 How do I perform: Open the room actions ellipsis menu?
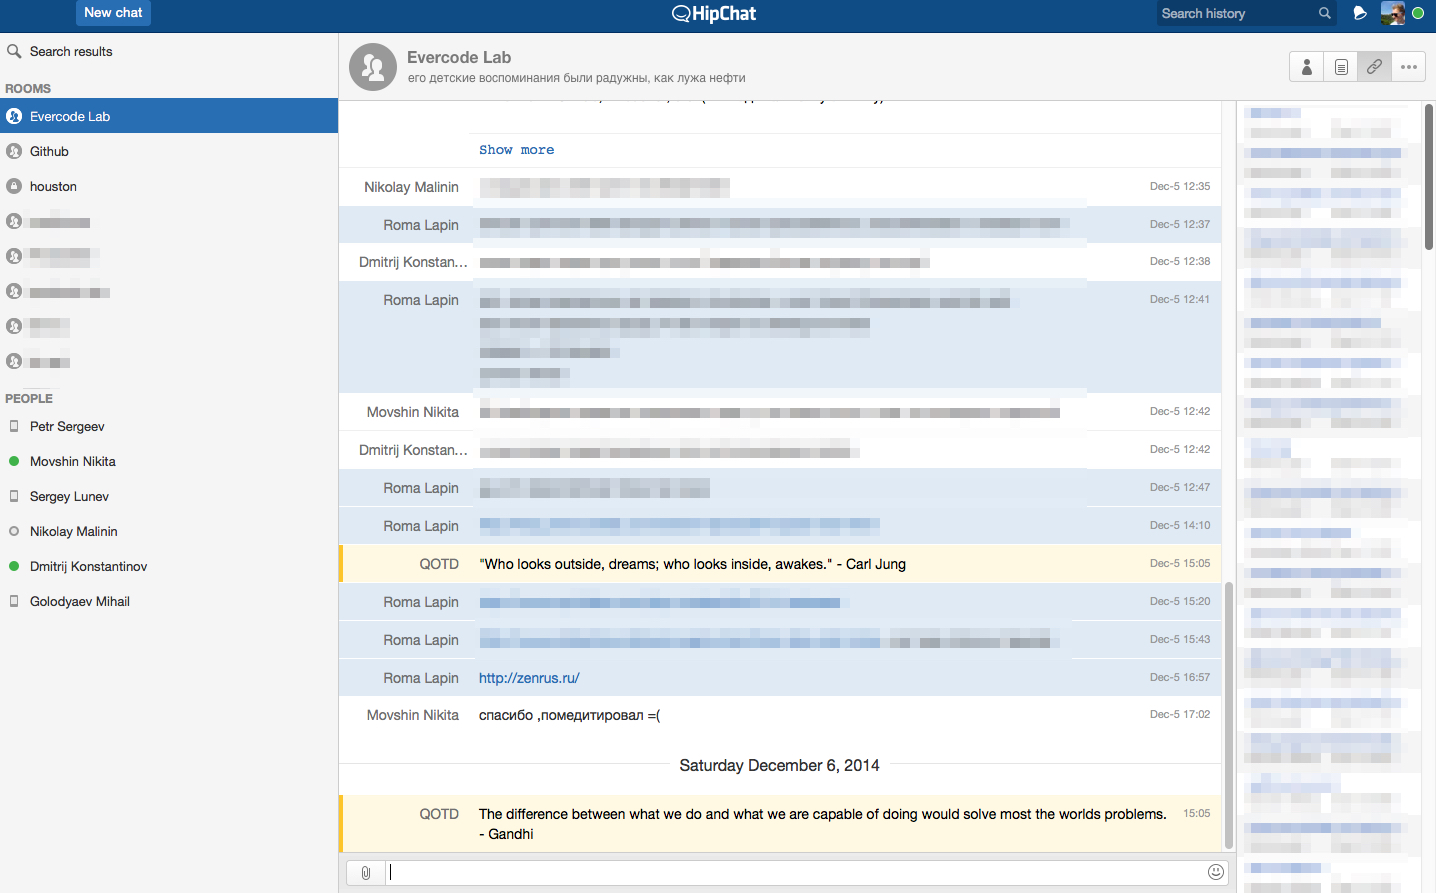click(x=1409, y=67)
